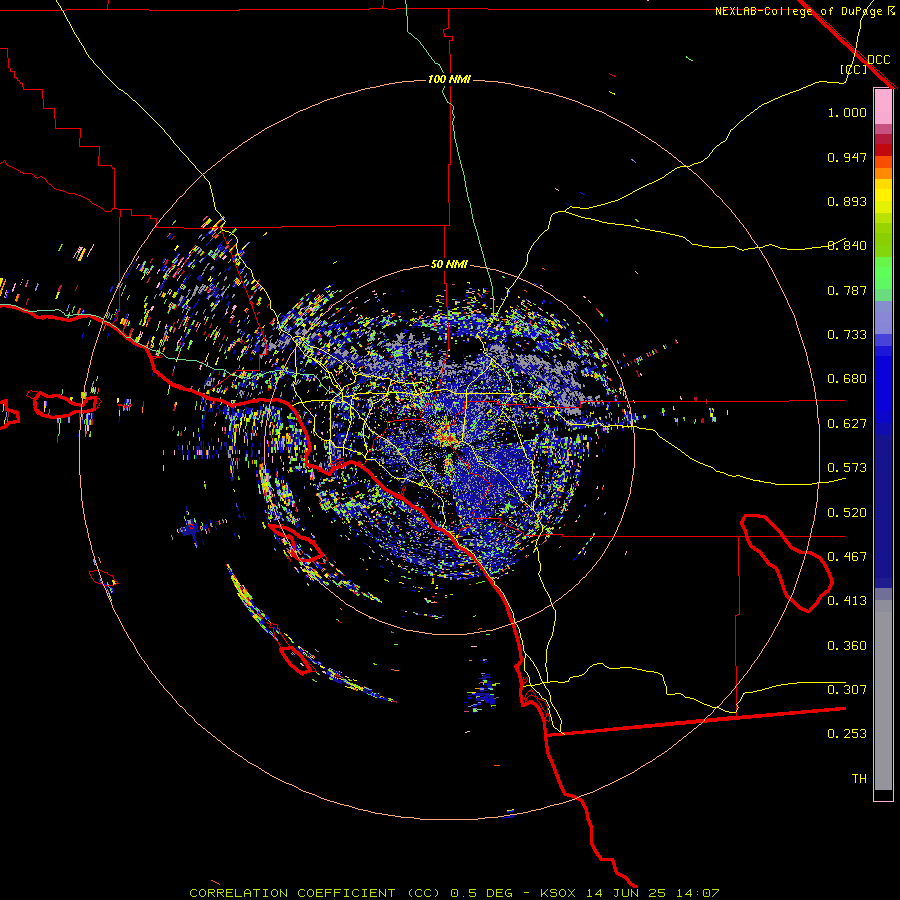The width and height of the screenshot is (900, 900).
Task: Select the 0.573 legend value
Action: pos(847,468)
